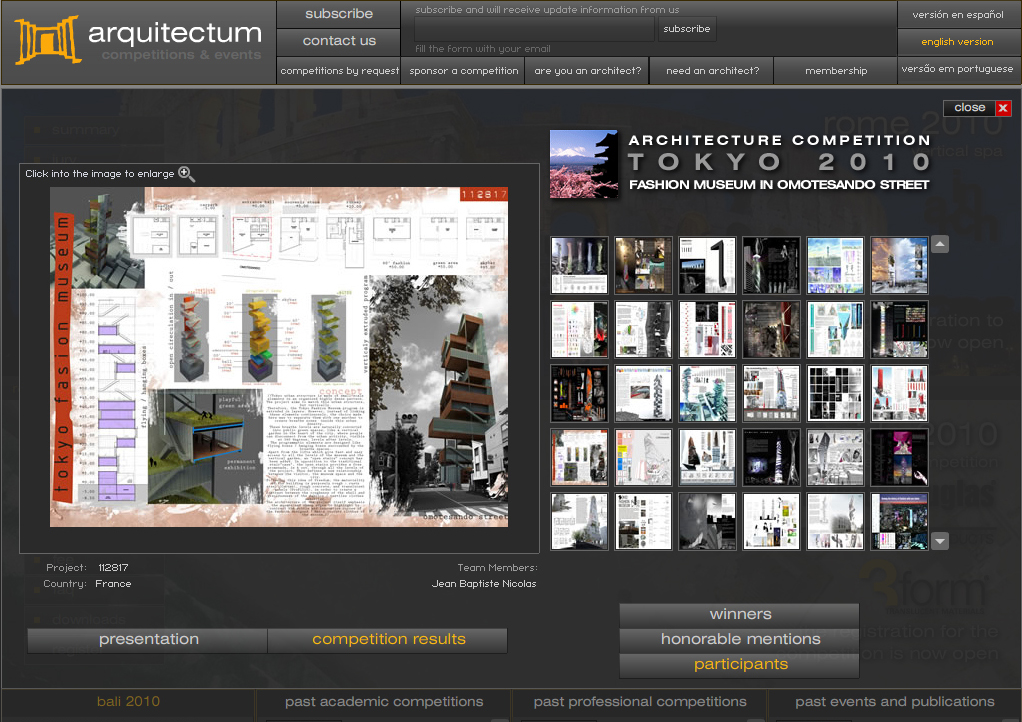
Task: Enlarge the main Tokyo fashion museum board
Action: click(279, 357)
